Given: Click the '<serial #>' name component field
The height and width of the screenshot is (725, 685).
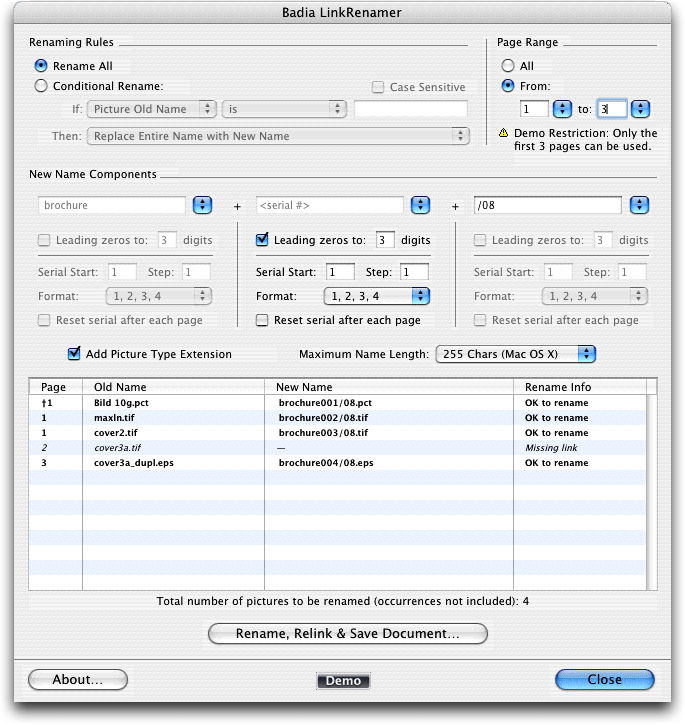Looking at the screenshot, I should click(329, 205).
